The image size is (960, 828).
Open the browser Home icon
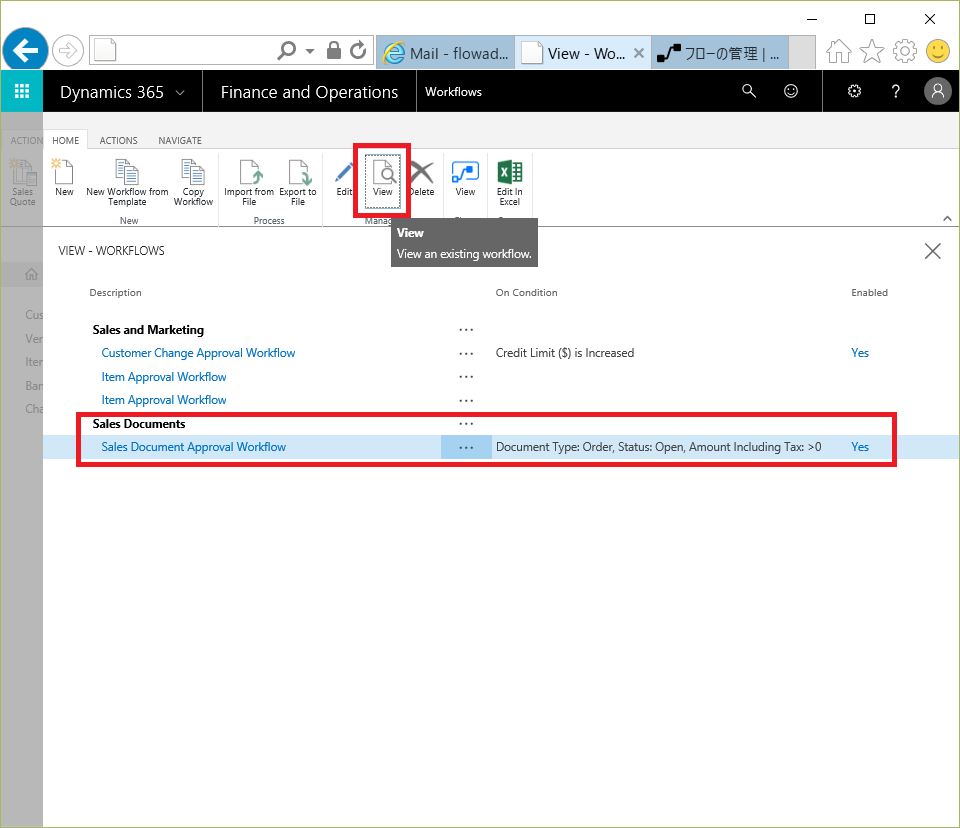(839, 51)
